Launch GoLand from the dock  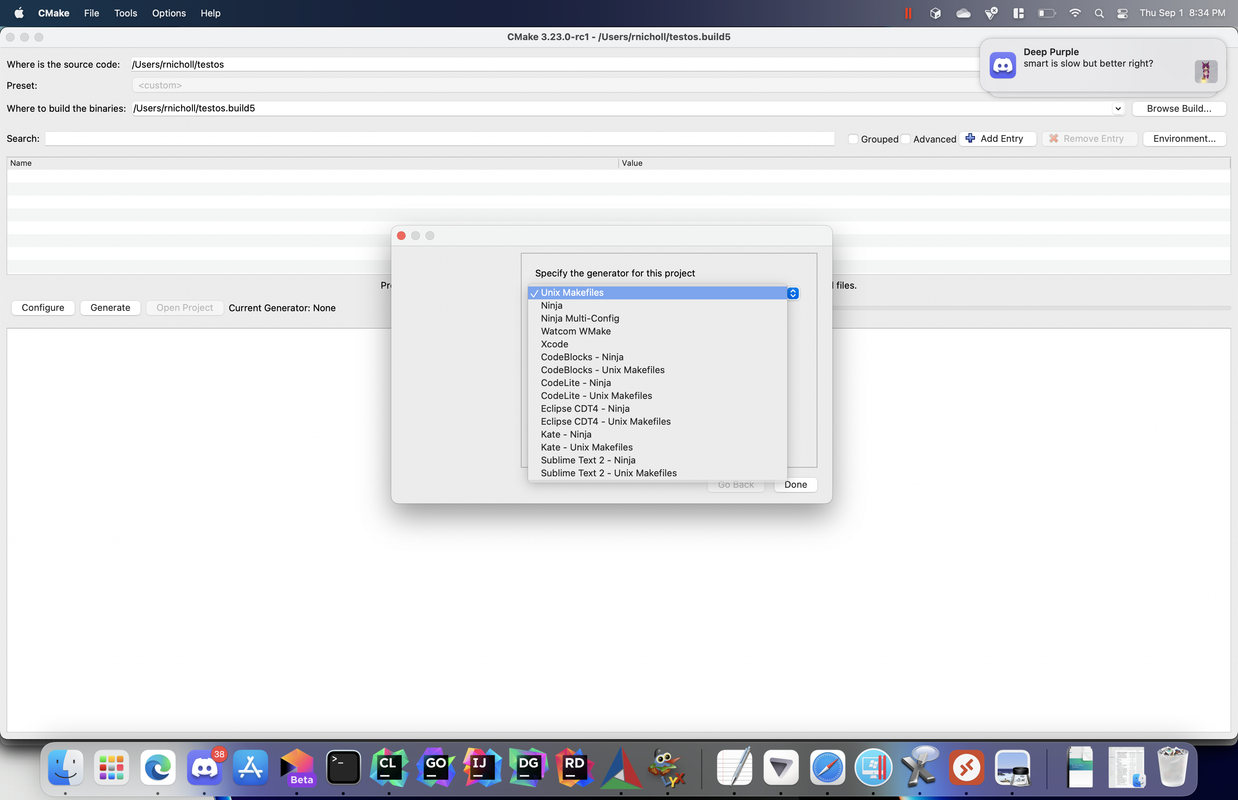[x=435, y=768]
